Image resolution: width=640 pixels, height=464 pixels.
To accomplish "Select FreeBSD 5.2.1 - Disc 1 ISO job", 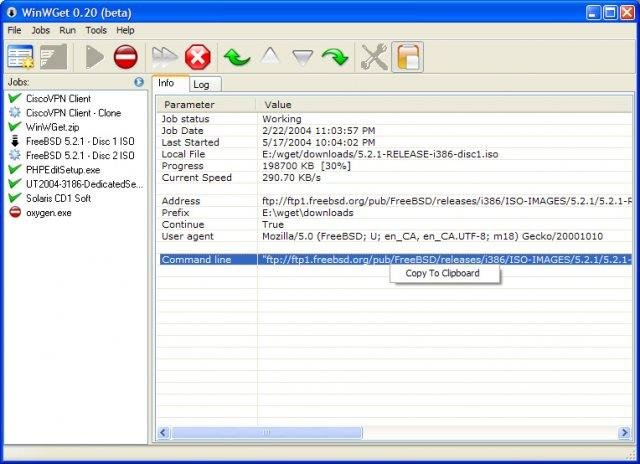I will pyautogui.click(x=80, y=141).
